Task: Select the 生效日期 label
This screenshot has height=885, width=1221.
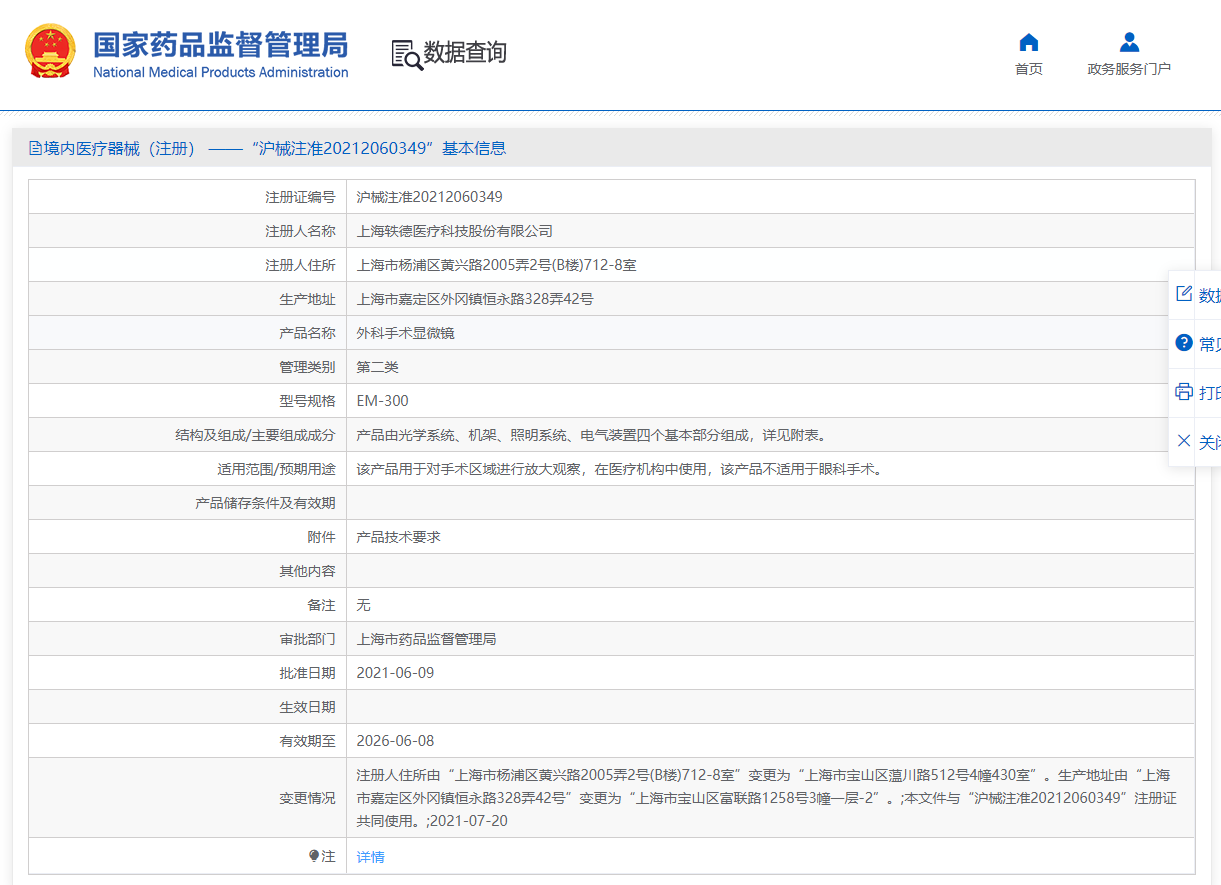Action: [307, 707]
